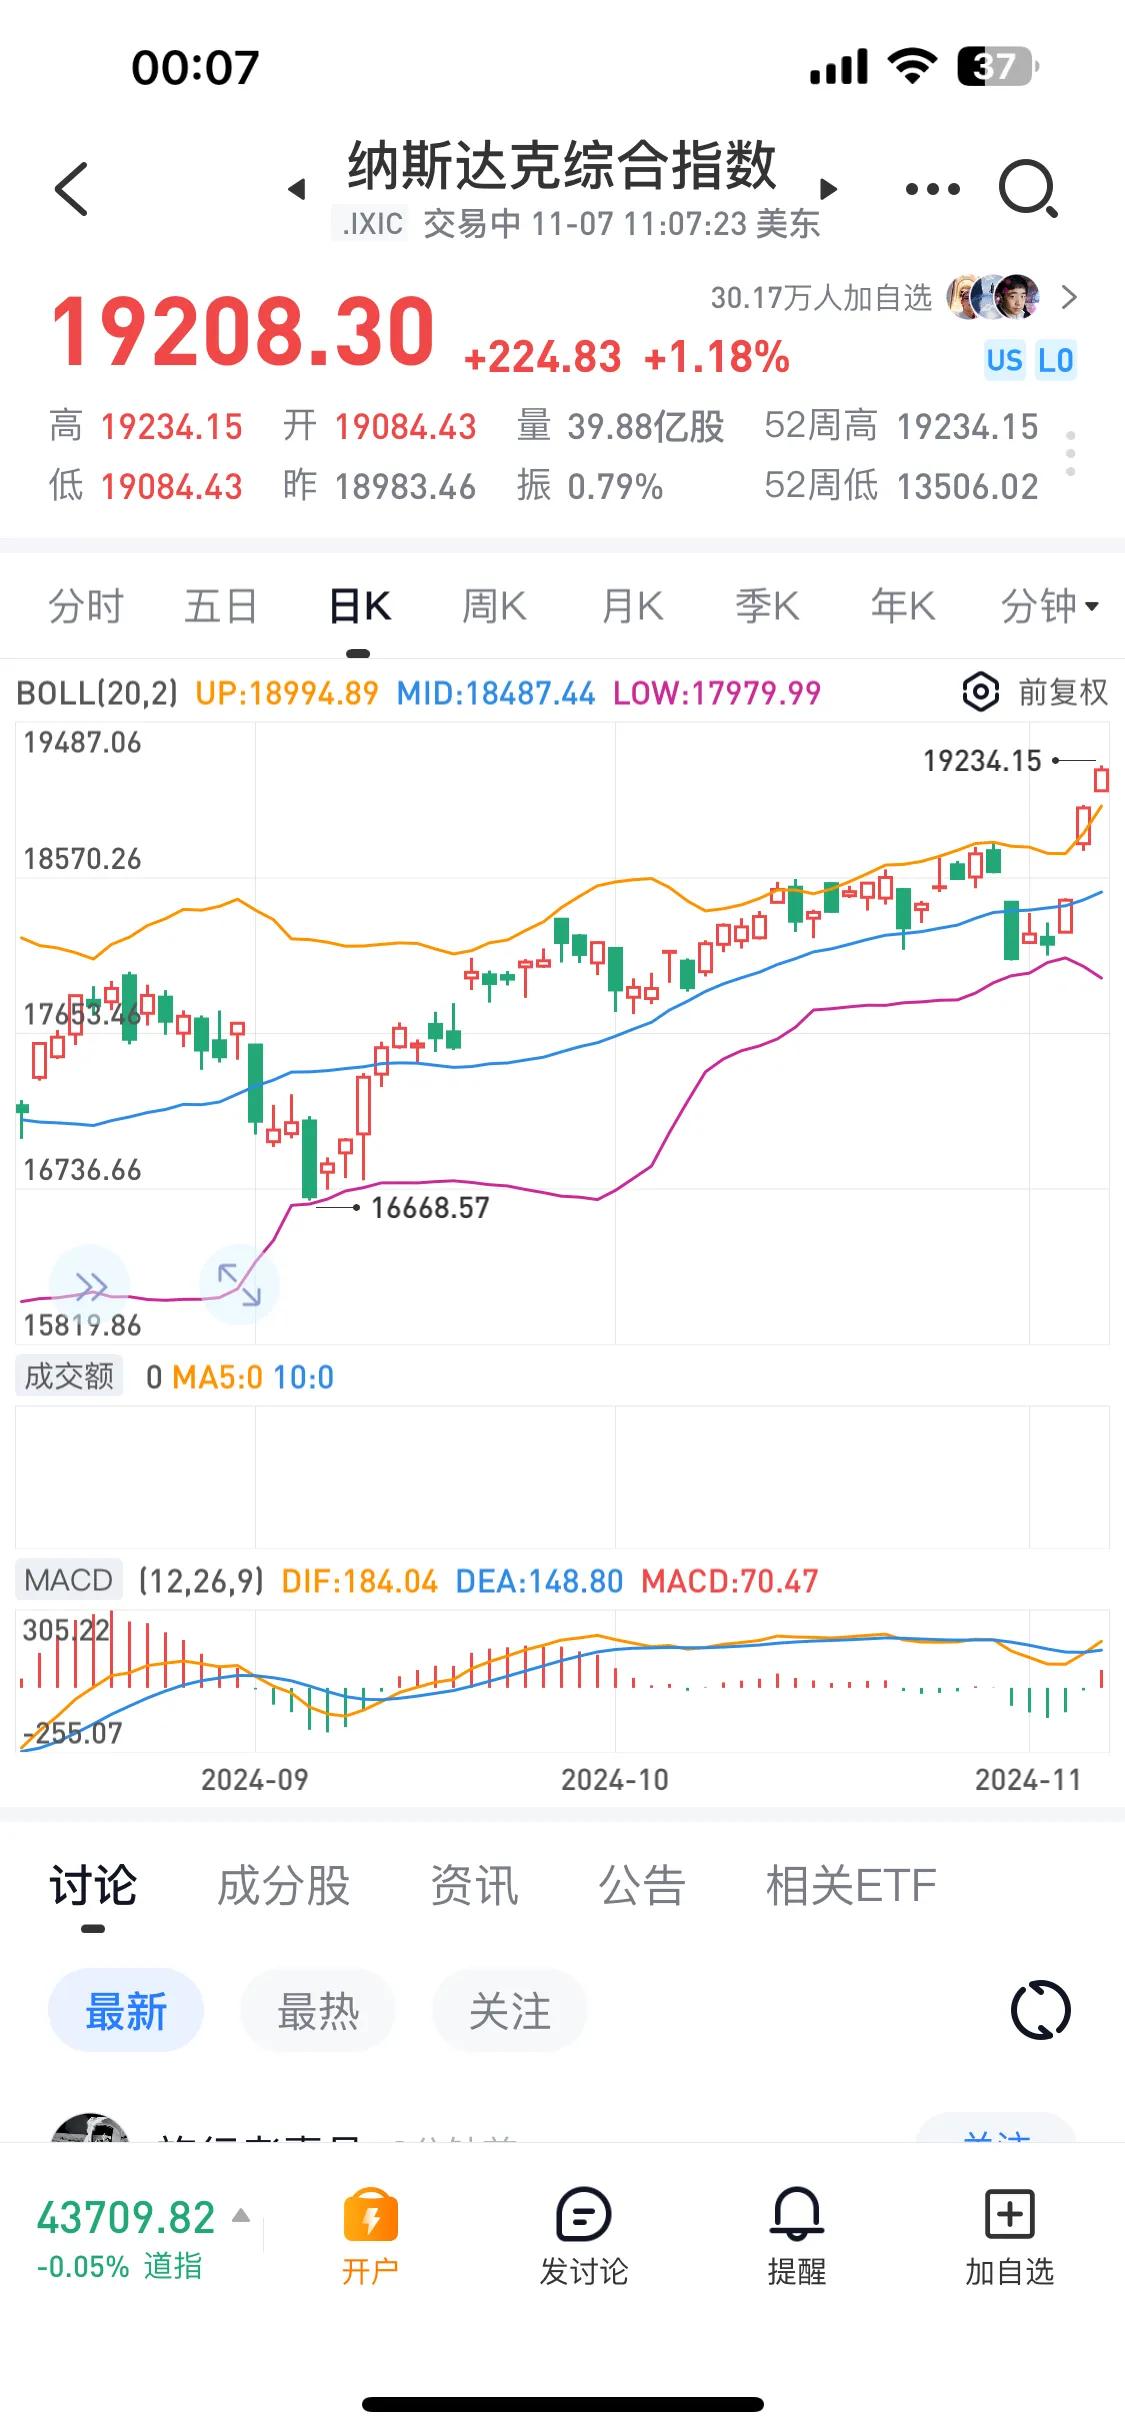Screen dimensions: 1125x2436
Task: Switch to previous index with left triangle
Action: 296,189
